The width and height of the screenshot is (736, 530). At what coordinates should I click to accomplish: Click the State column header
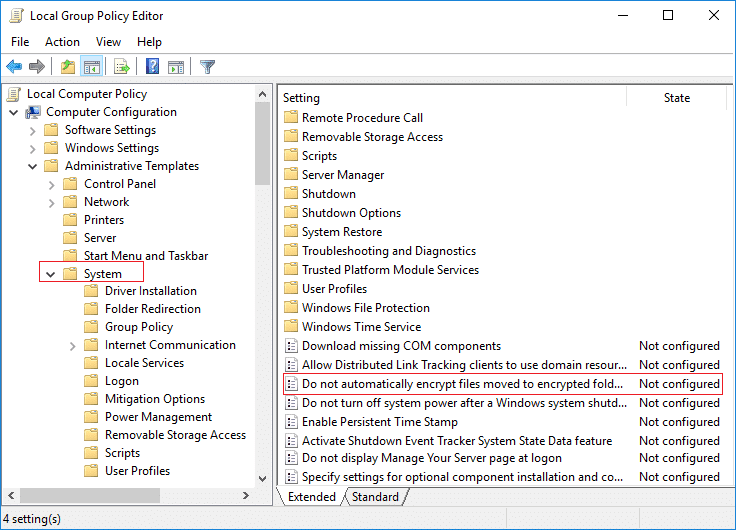tap(676, 98)
